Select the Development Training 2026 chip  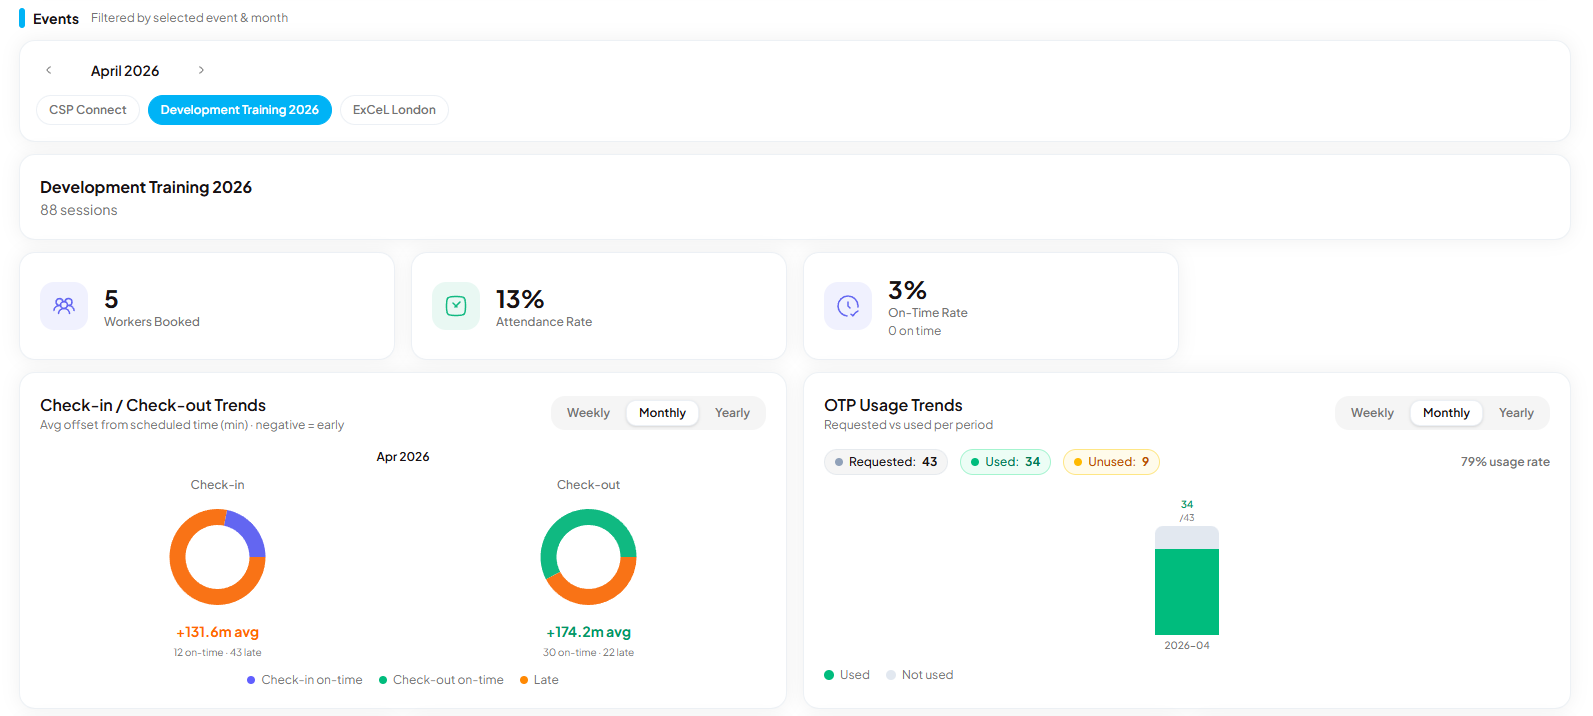240,110
